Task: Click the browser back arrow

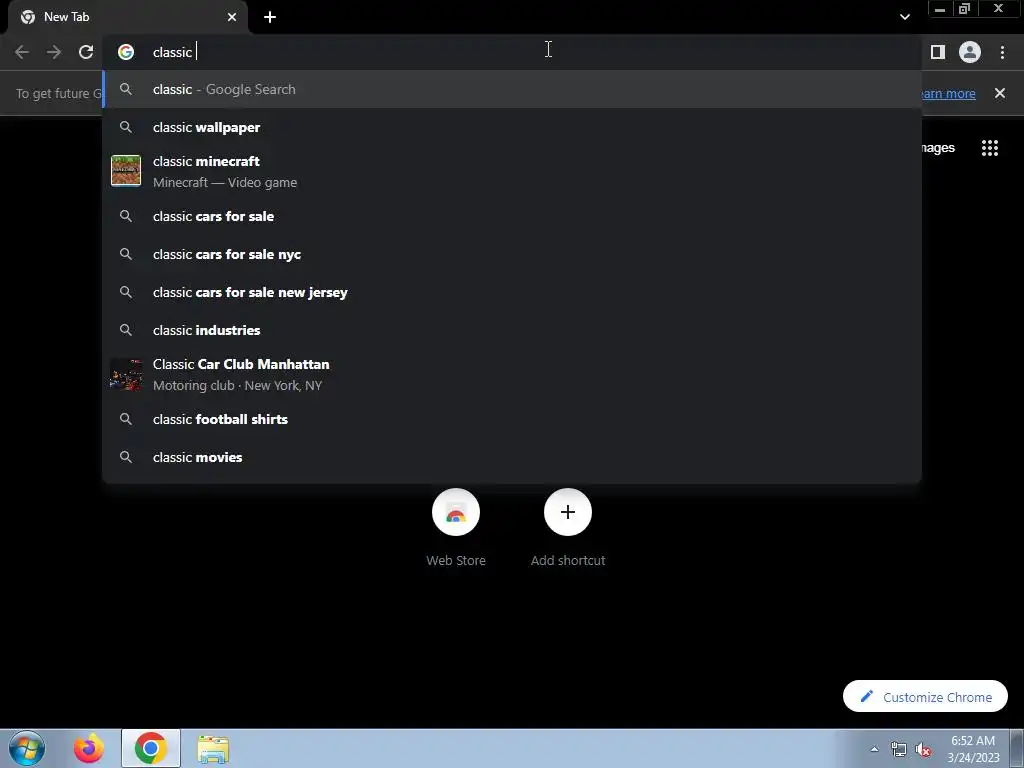Action: click(22, 52)
